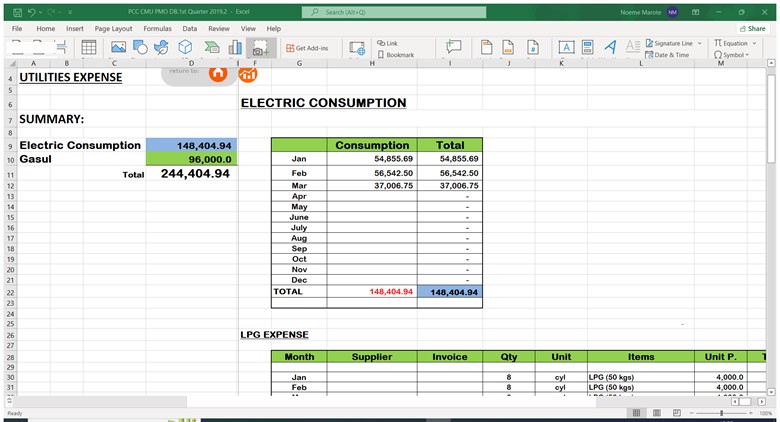
Task: Click the Online Video icon with globe
Action: point(357,48)
